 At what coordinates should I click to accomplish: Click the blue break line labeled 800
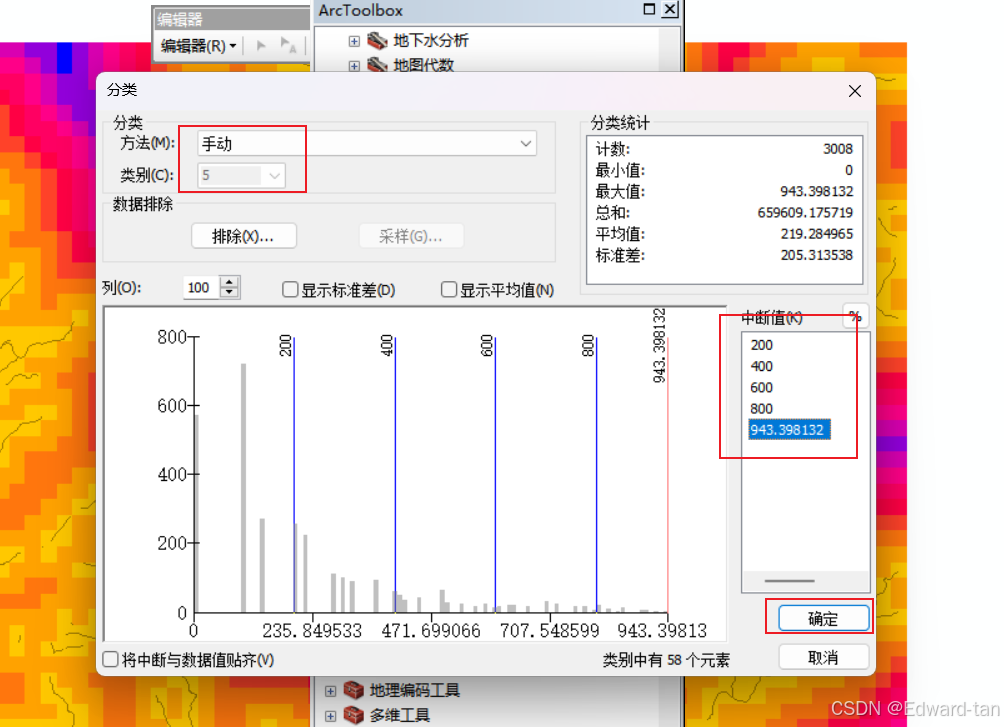click(597, 474)
